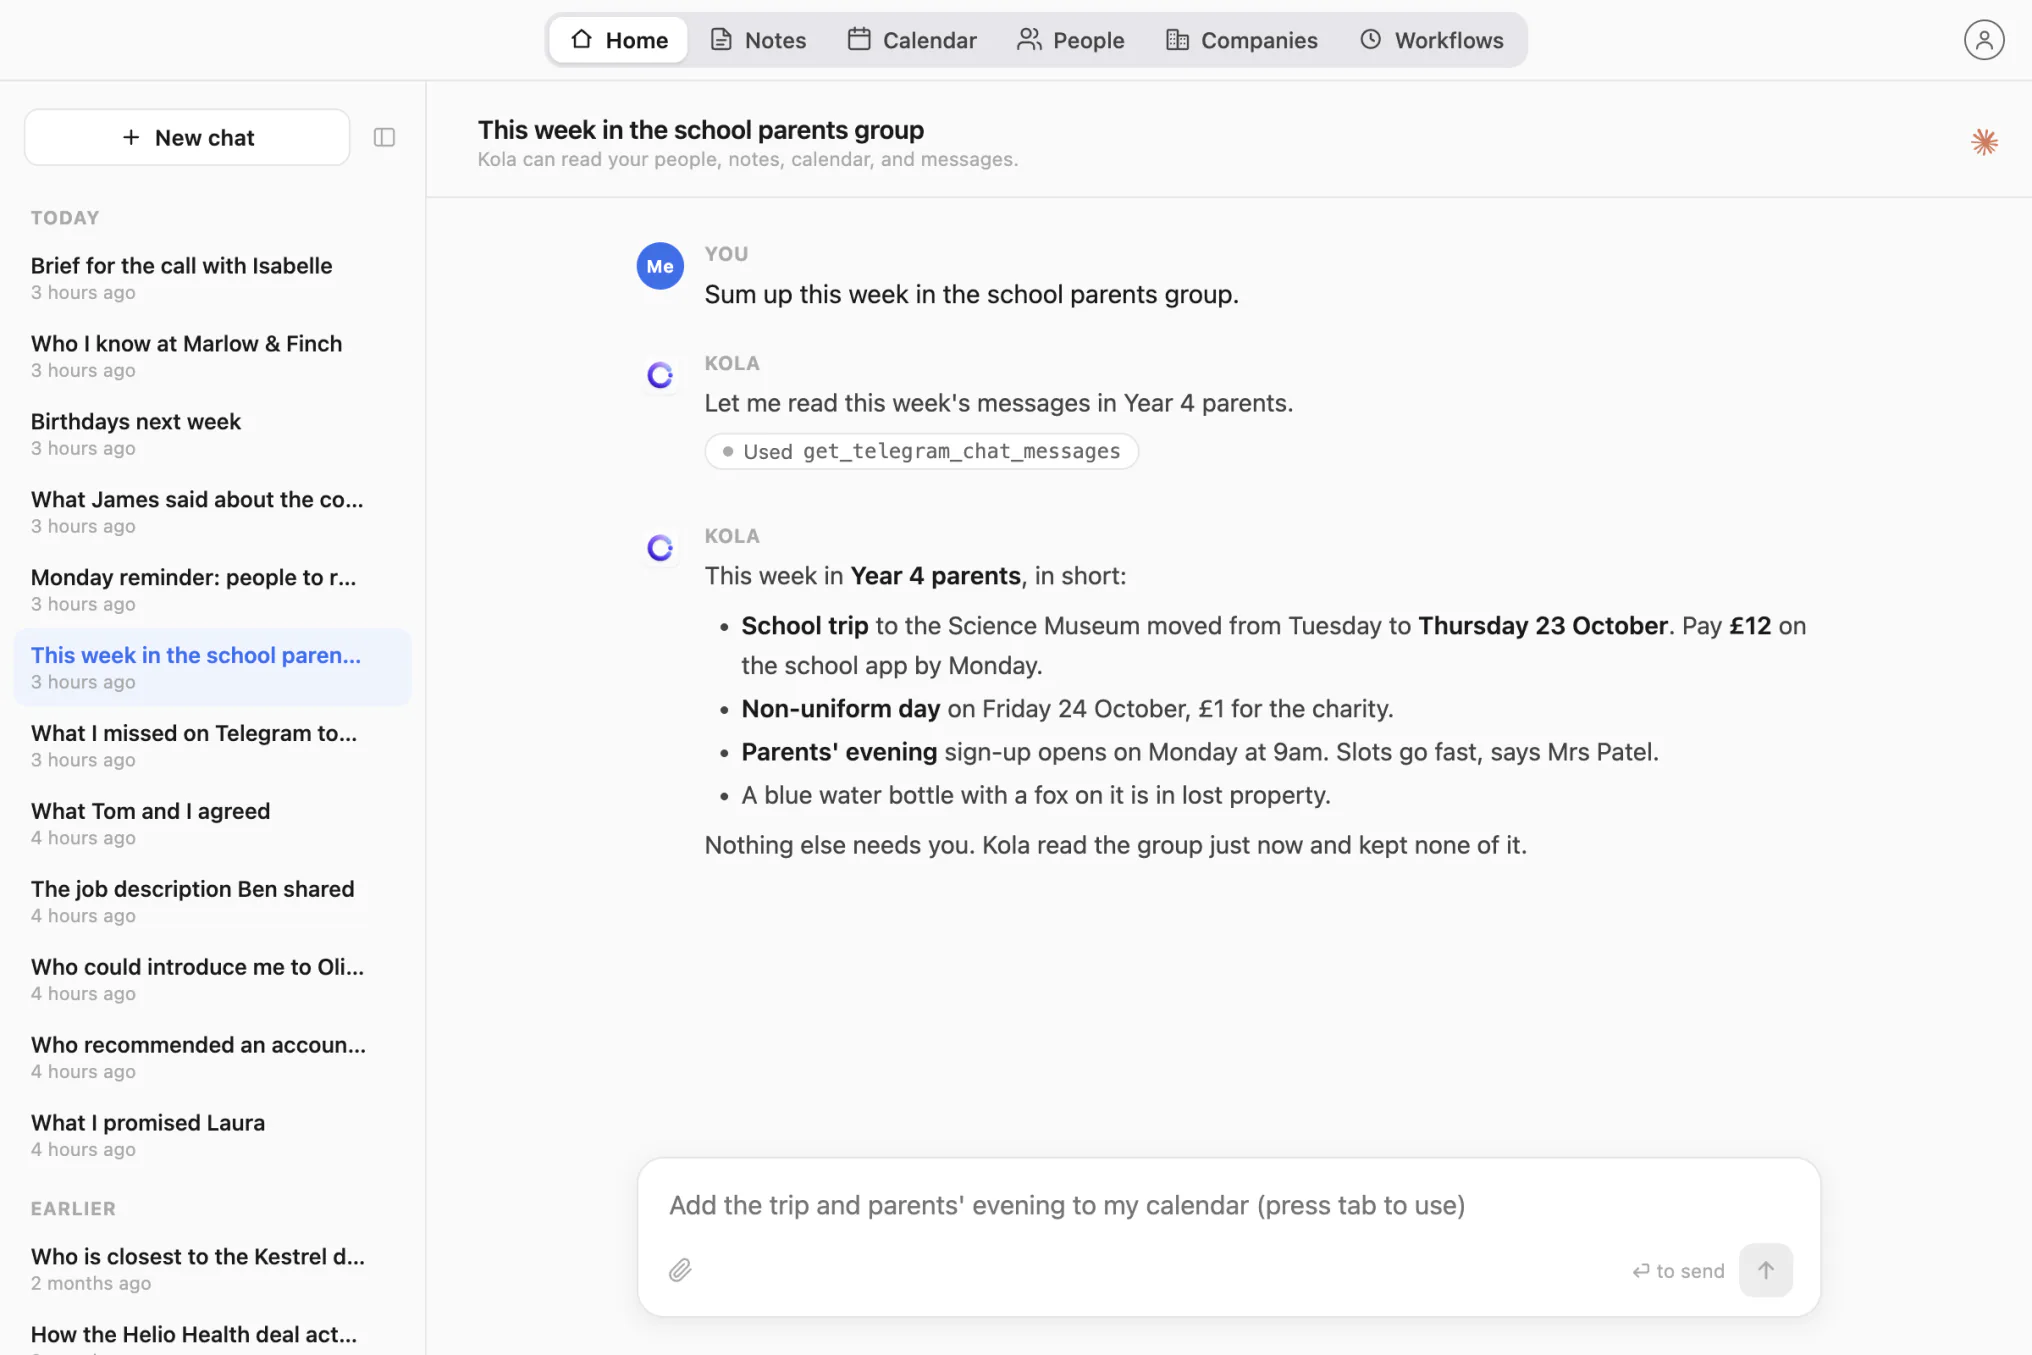Switch to the Calendar tab

coord(912,40)
